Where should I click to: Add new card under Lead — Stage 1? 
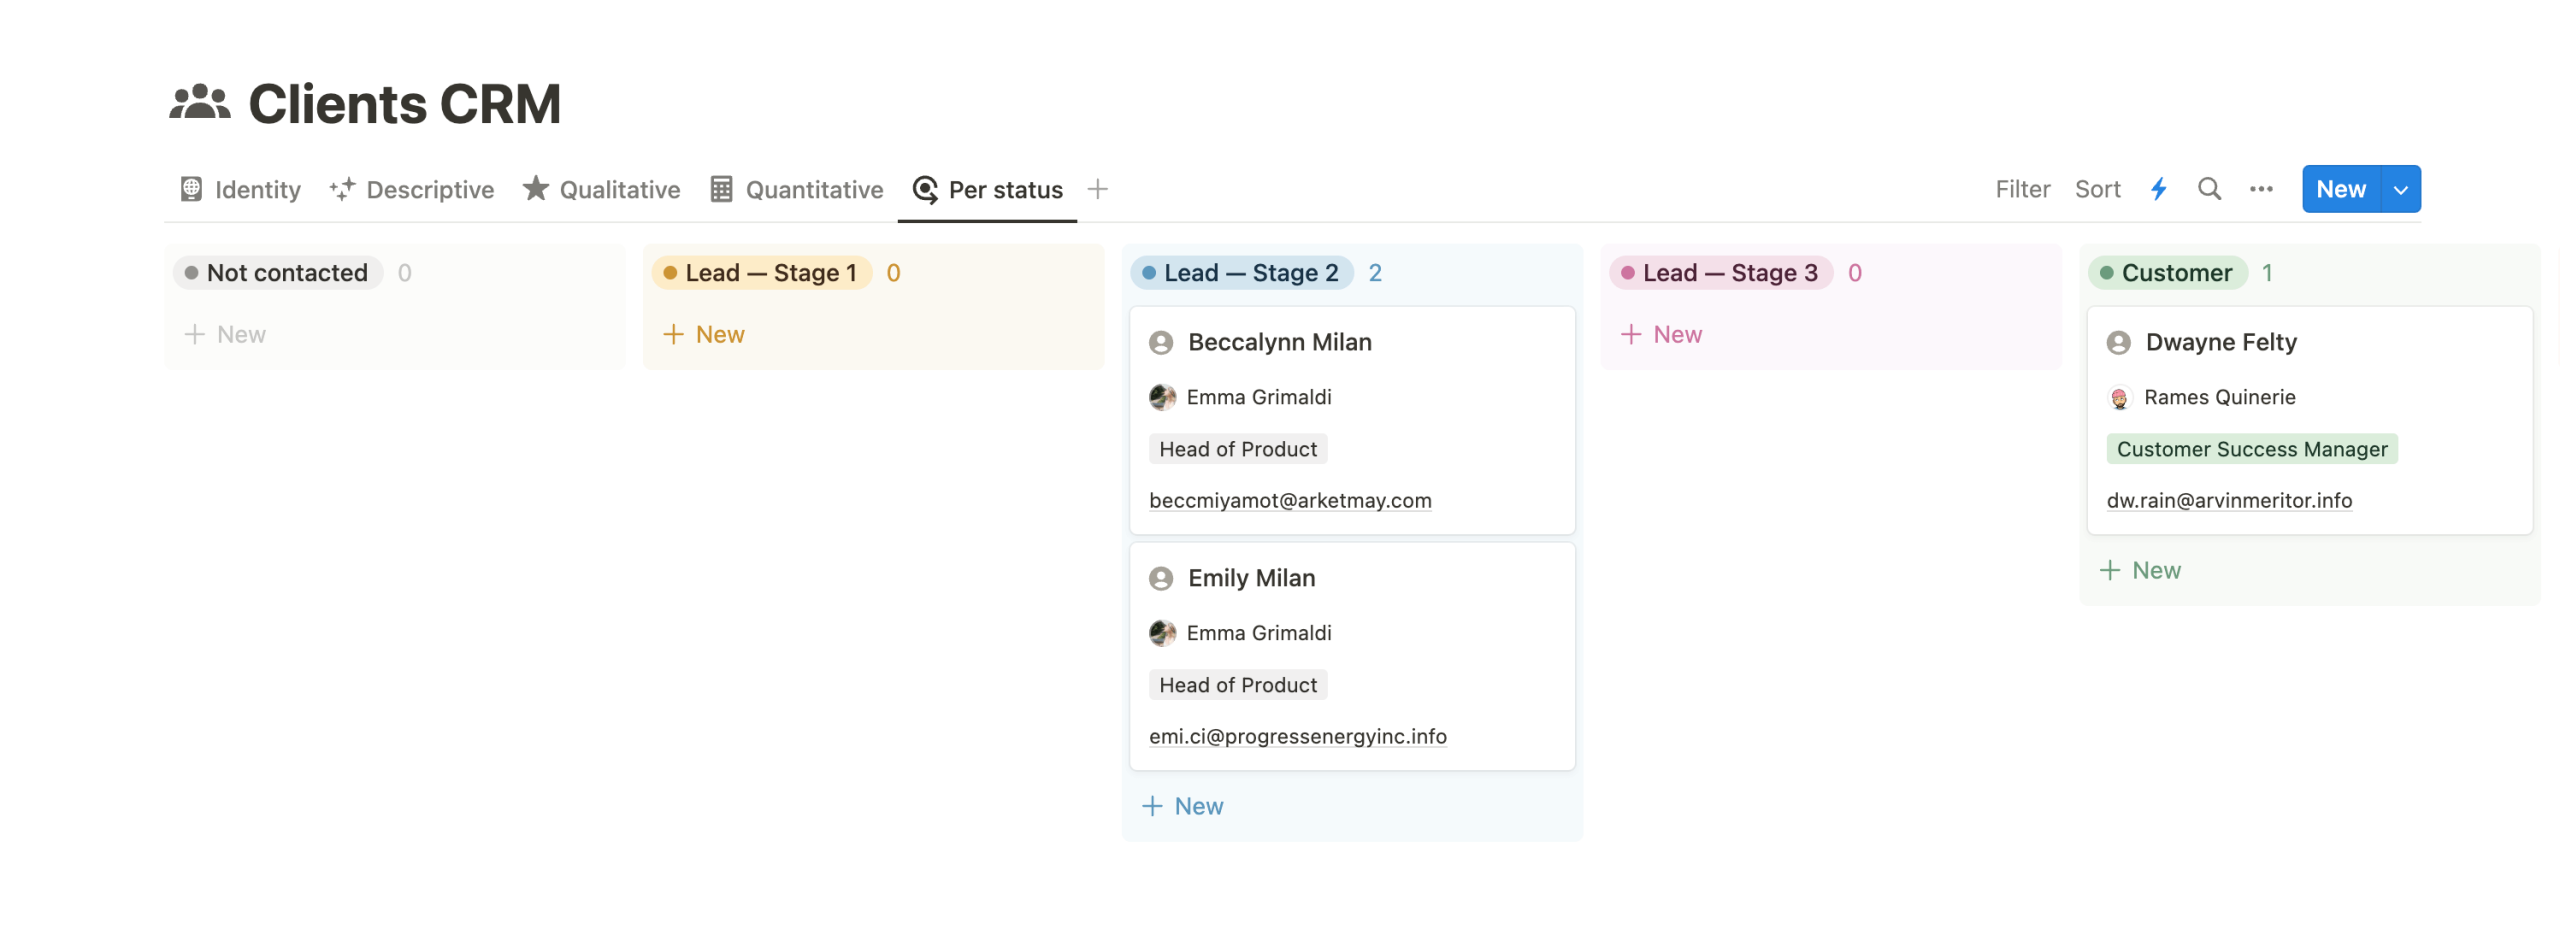point(704,334)
